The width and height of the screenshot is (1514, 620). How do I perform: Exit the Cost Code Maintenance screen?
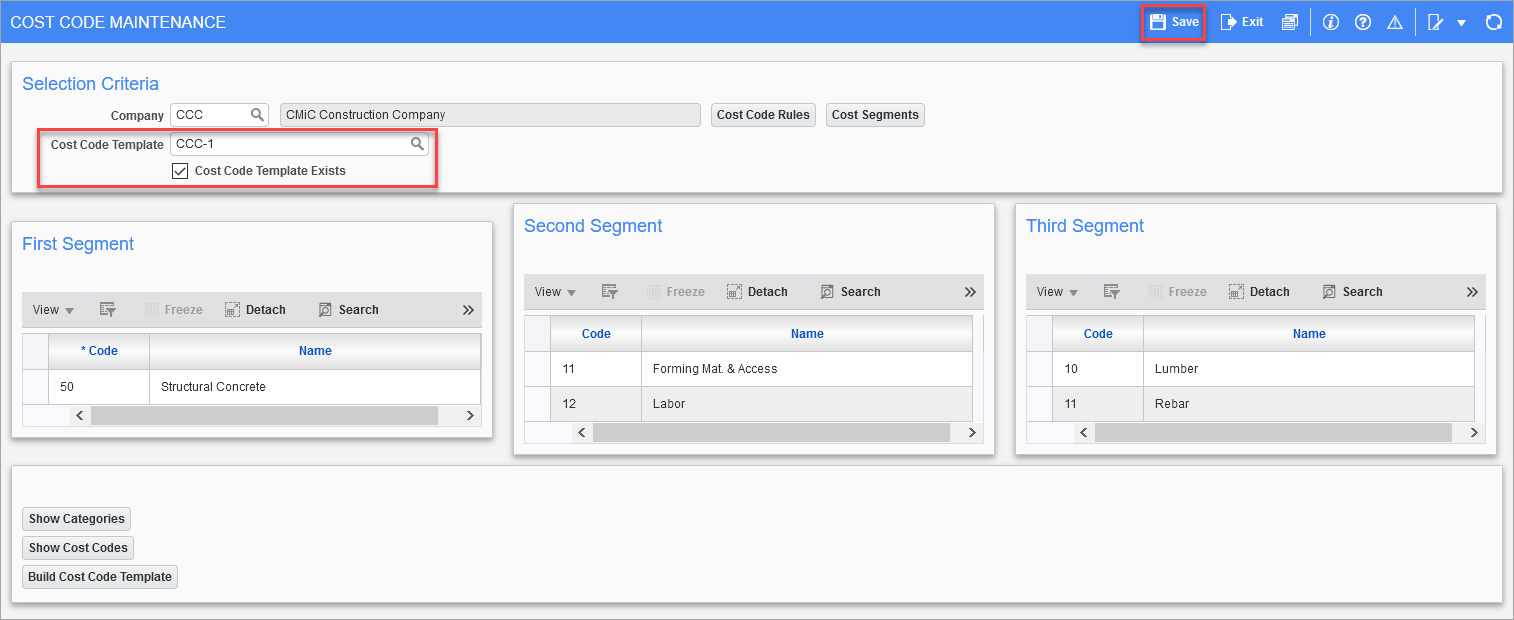[1242, 22]
